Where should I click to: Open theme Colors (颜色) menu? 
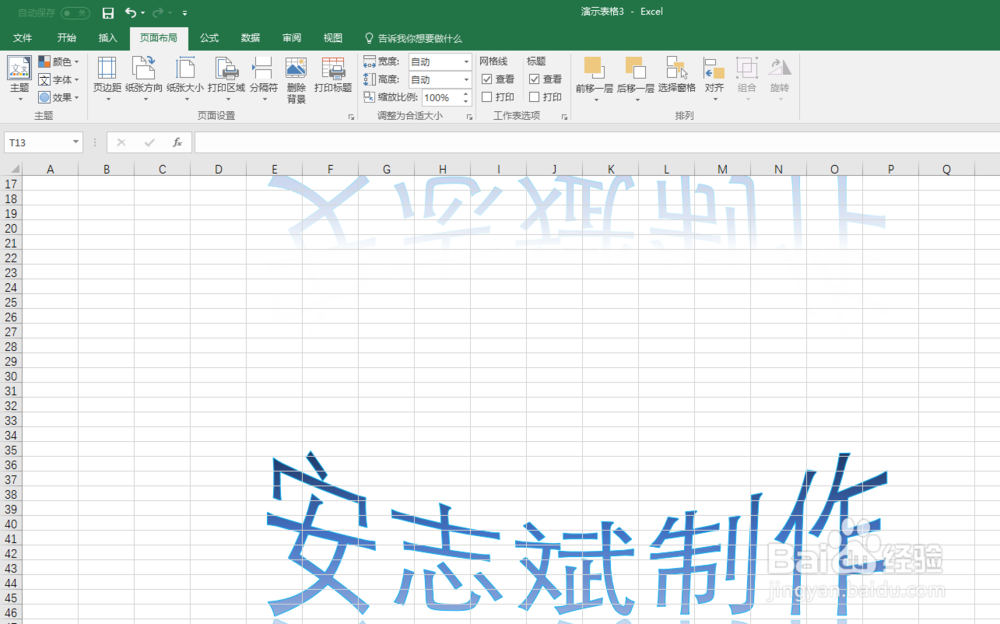pyautogui.click(x=59, y=62)
